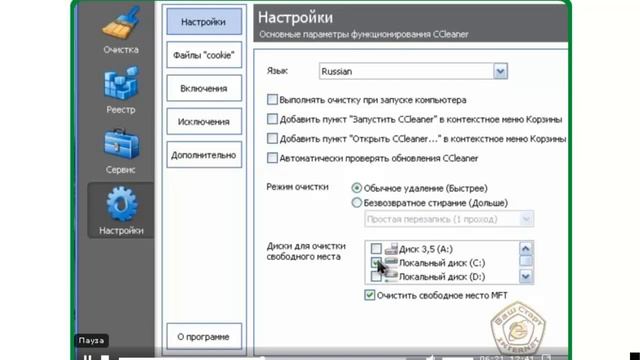Check "Открыть CCleaner..." Recycle Bin menu option
Image resolution: width=640 pixels, height=360 pixels.
tap(272, 138)
